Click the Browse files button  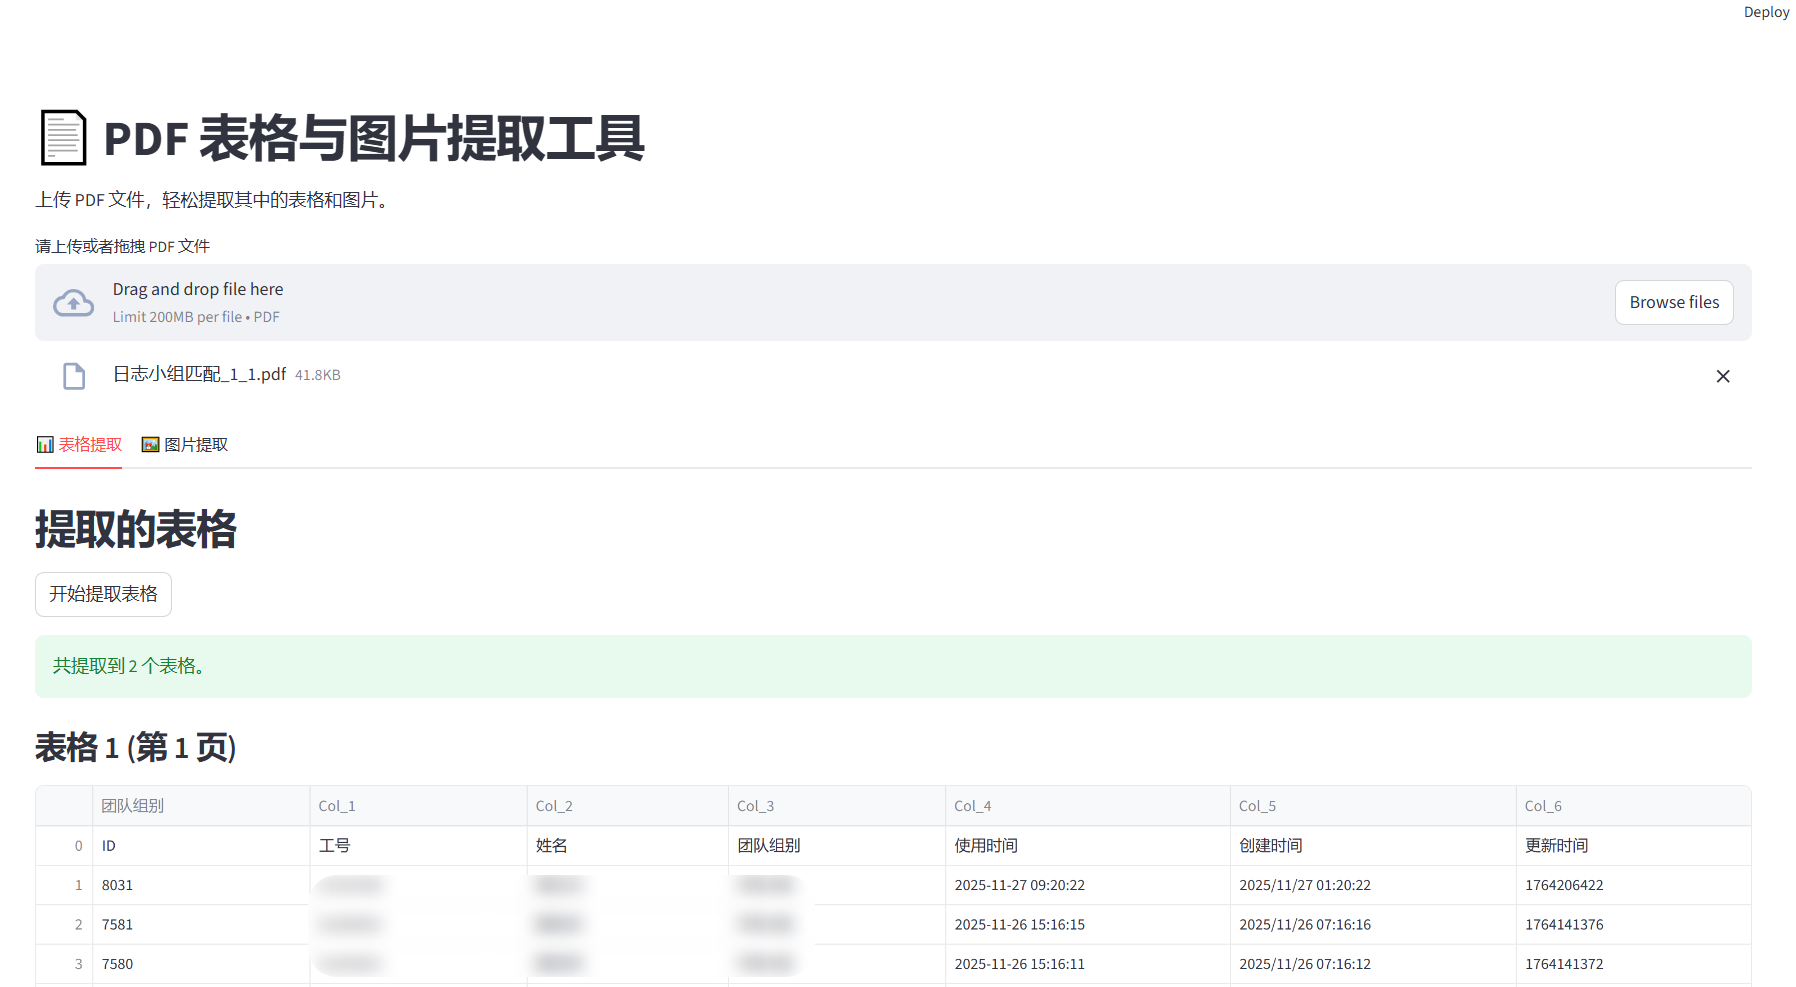pyautogui.click(x=1673, y=302)
